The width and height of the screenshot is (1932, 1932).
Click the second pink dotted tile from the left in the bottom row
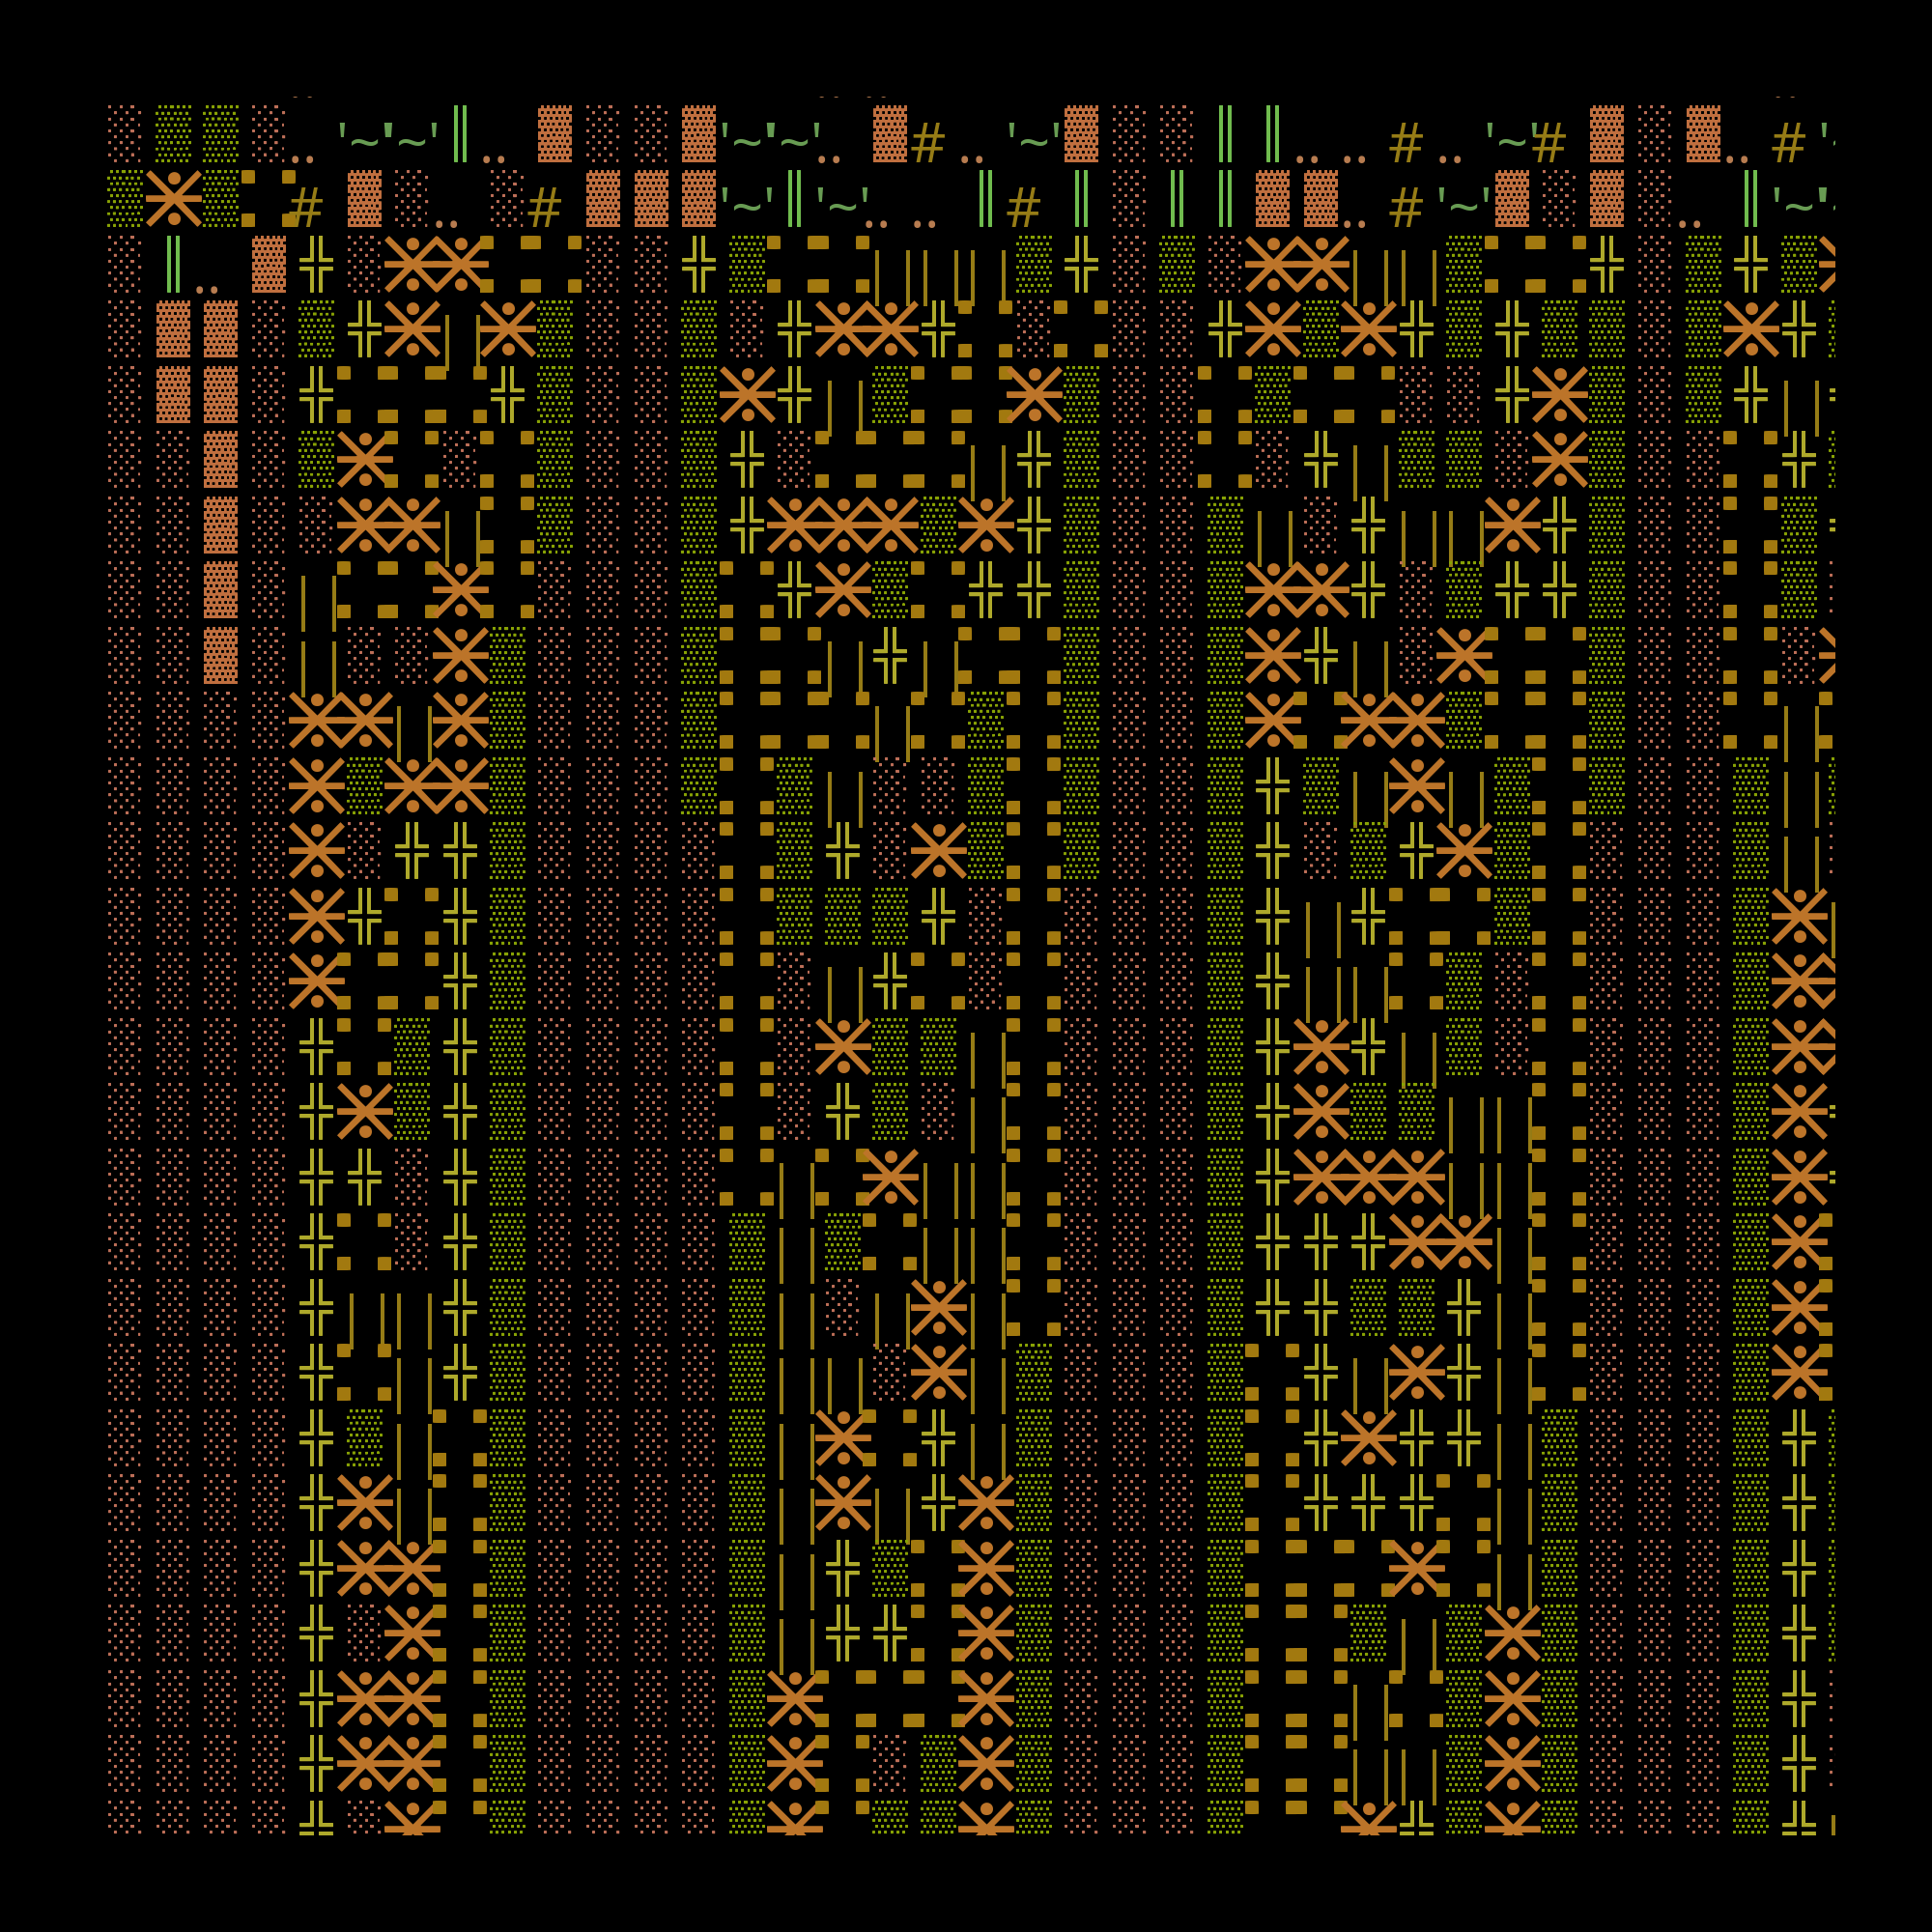coord(174,1816)
